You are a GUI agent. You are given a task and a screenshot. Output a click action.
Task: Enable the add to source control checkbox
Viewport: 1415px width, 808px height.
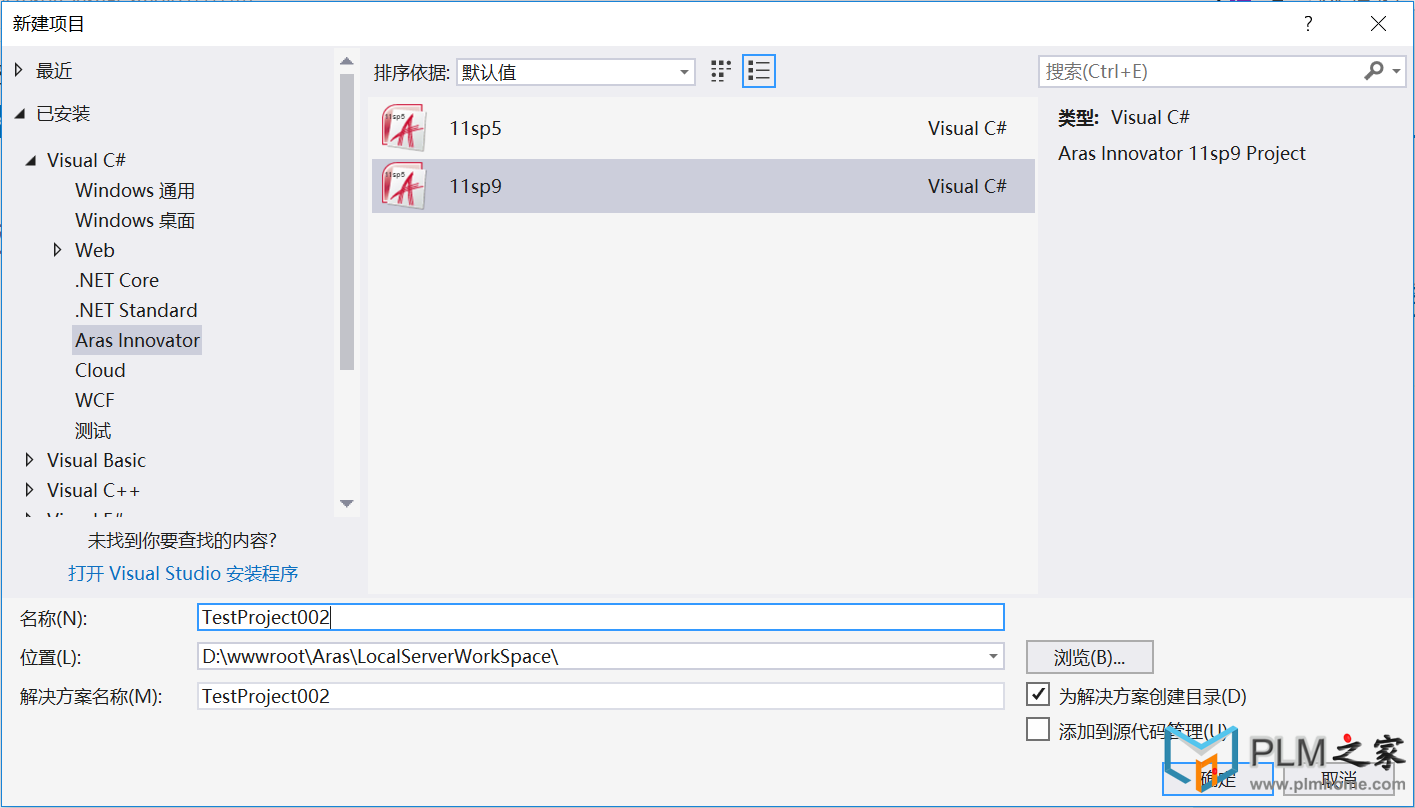[1038, 730]
